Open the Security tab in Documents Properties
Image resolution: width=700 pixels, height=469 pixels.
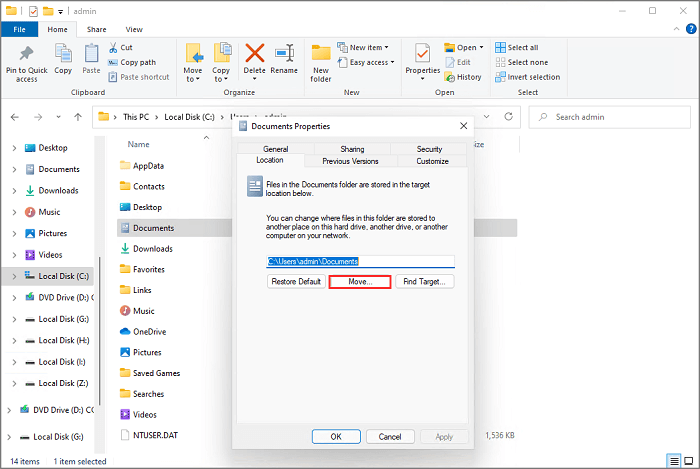[429, 149]
